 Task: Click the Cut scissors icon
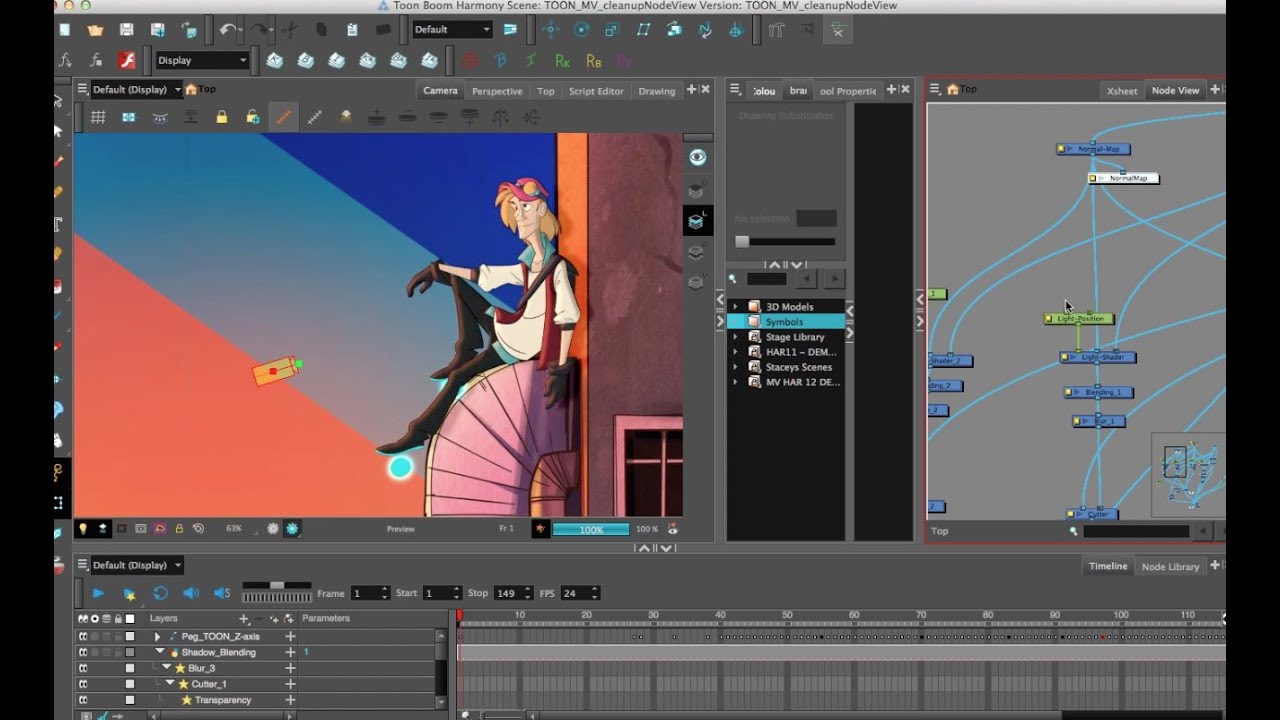tap(290, 30)
